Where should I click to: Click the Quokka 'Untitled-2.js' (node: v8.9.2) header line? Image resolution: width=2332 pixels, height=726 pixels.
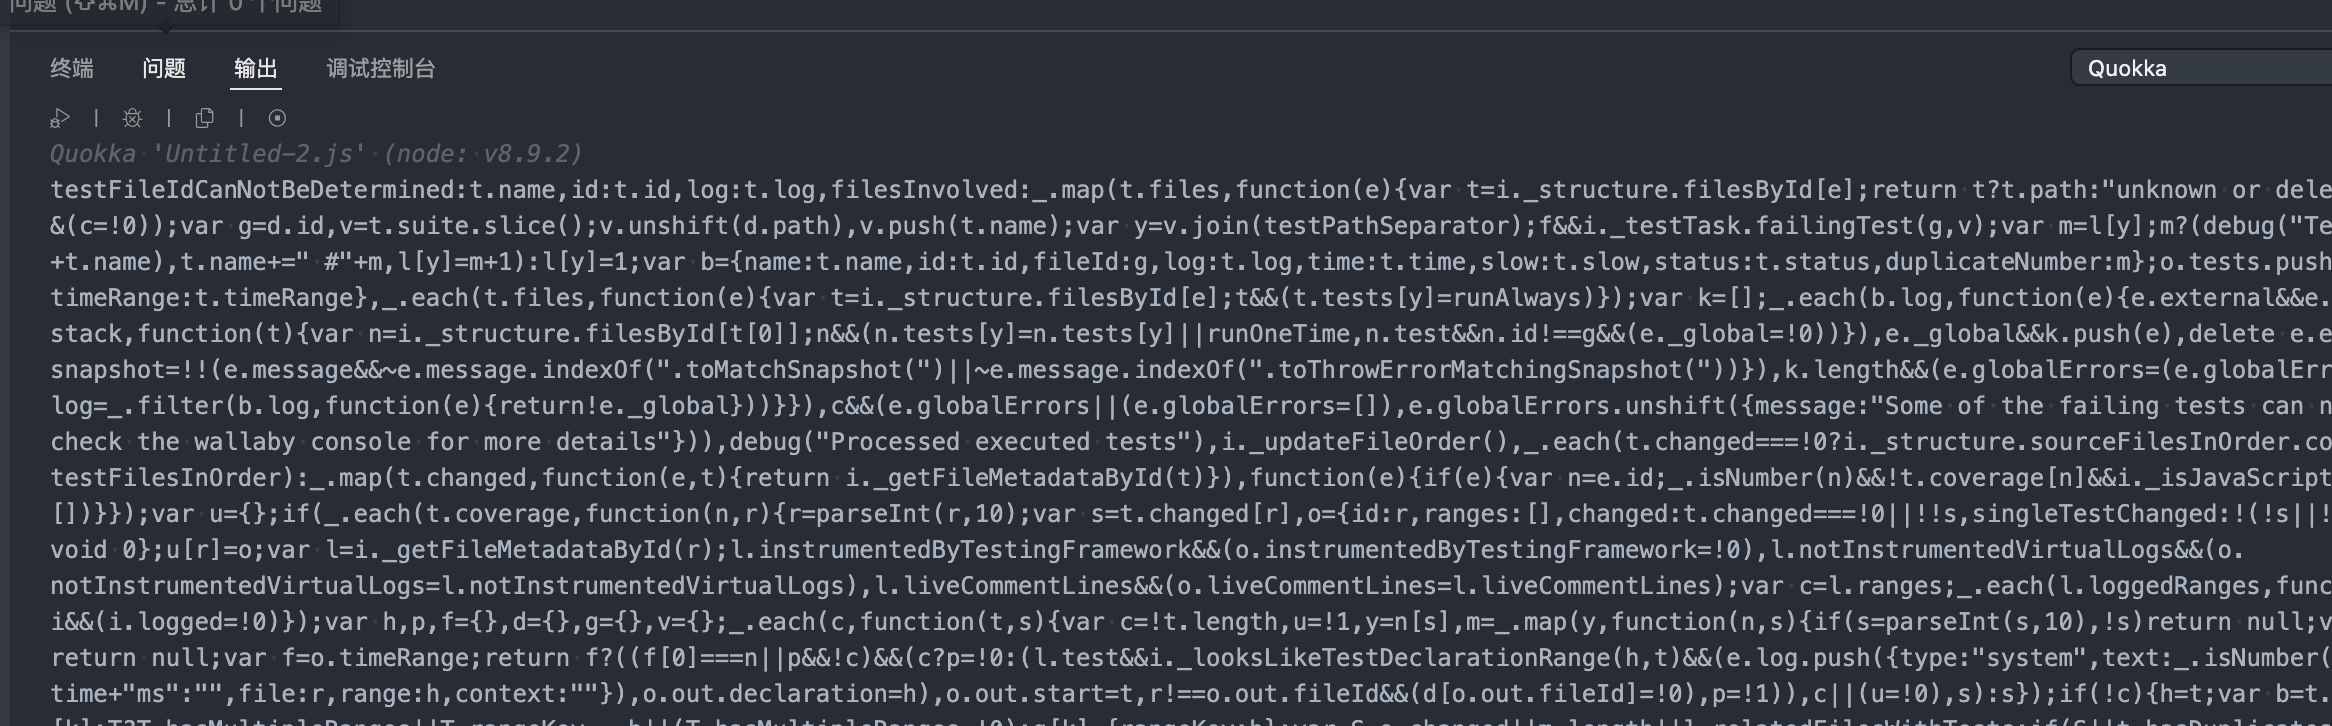(x=316, y=153)
